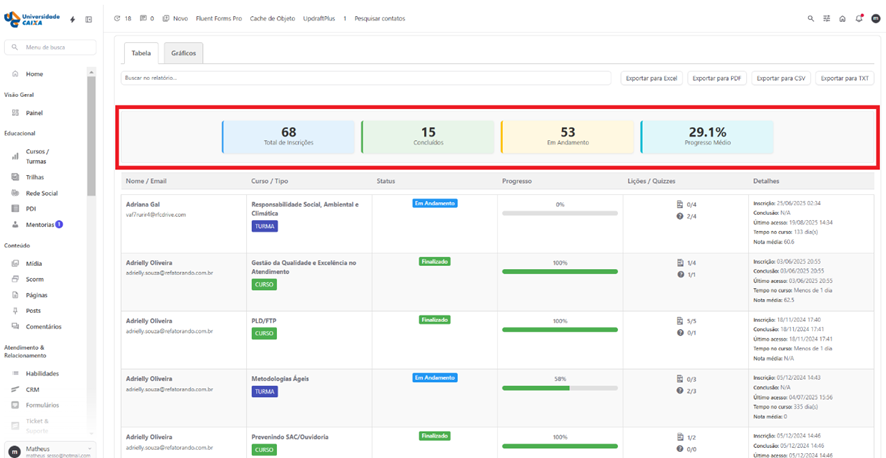886x458 pixels.
Task: Open the notifications bell icon
Action: pos(858,18)
